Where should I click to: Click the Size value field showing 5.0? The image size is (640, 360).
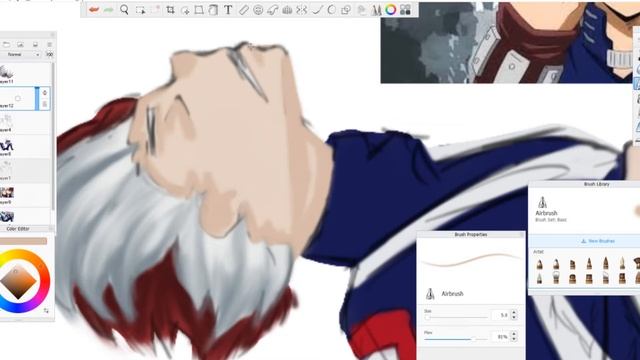click(501, 315)
